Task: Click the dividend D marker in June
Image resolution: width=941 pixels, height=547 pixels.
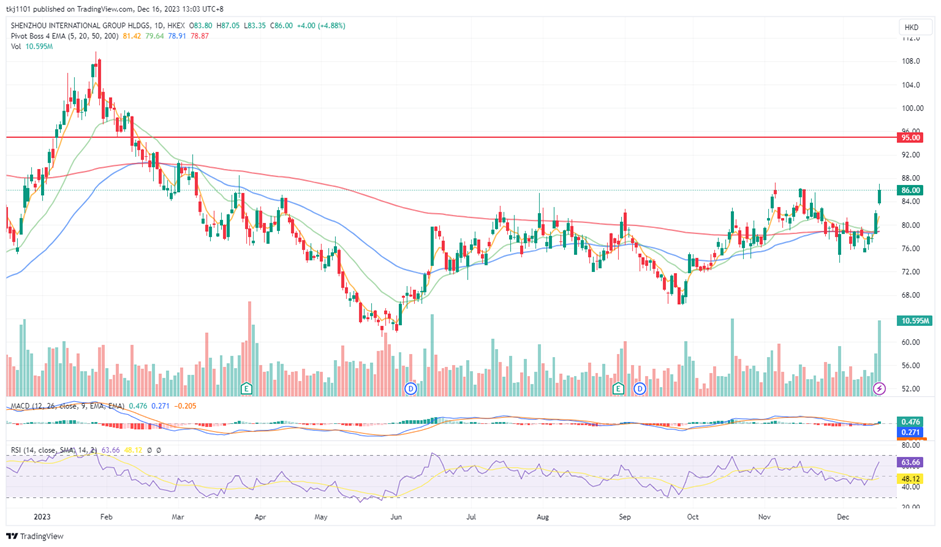Action: point(410,388)
